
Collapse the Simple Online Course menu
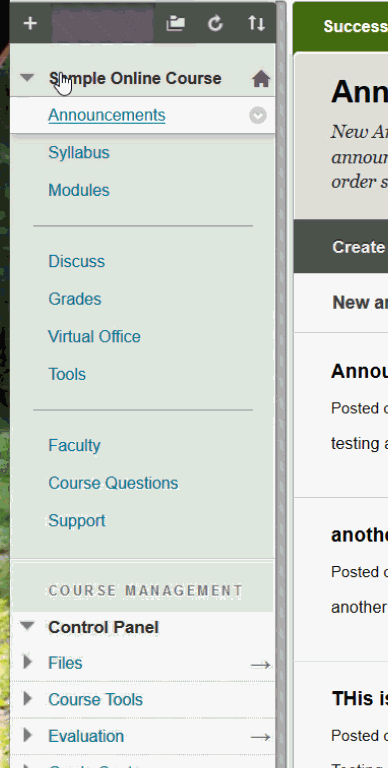pyautogui.click(x=27, y=77)
